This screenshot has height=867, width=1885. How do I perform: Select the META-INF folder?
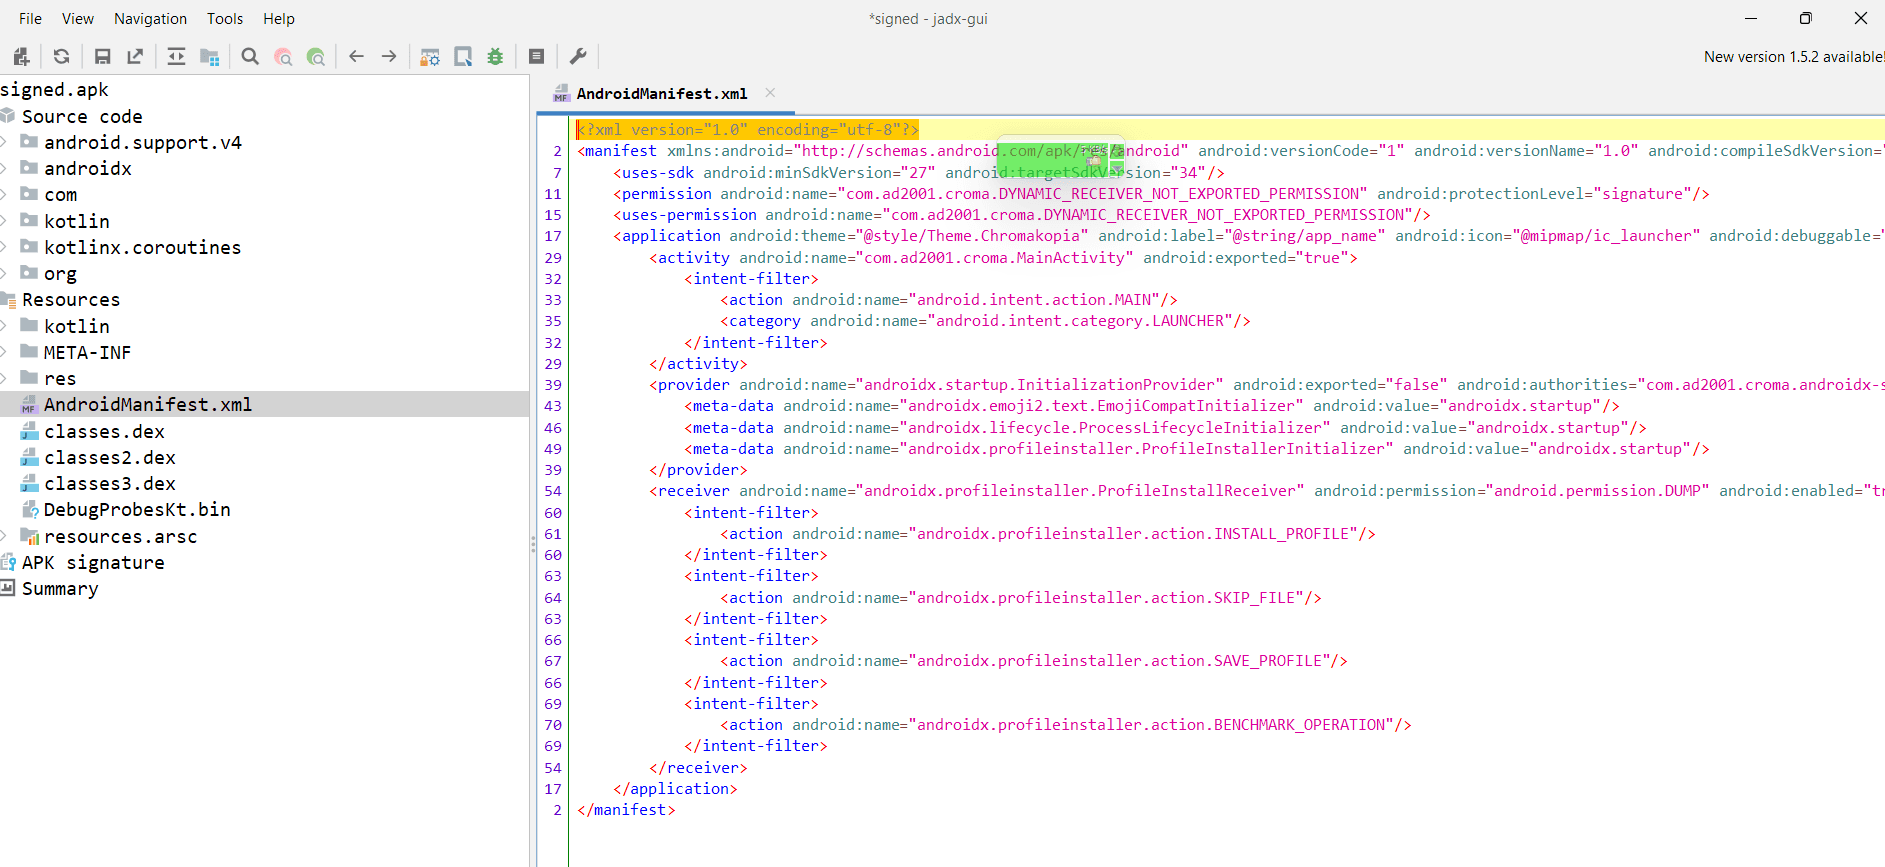[x=87, y=352]
